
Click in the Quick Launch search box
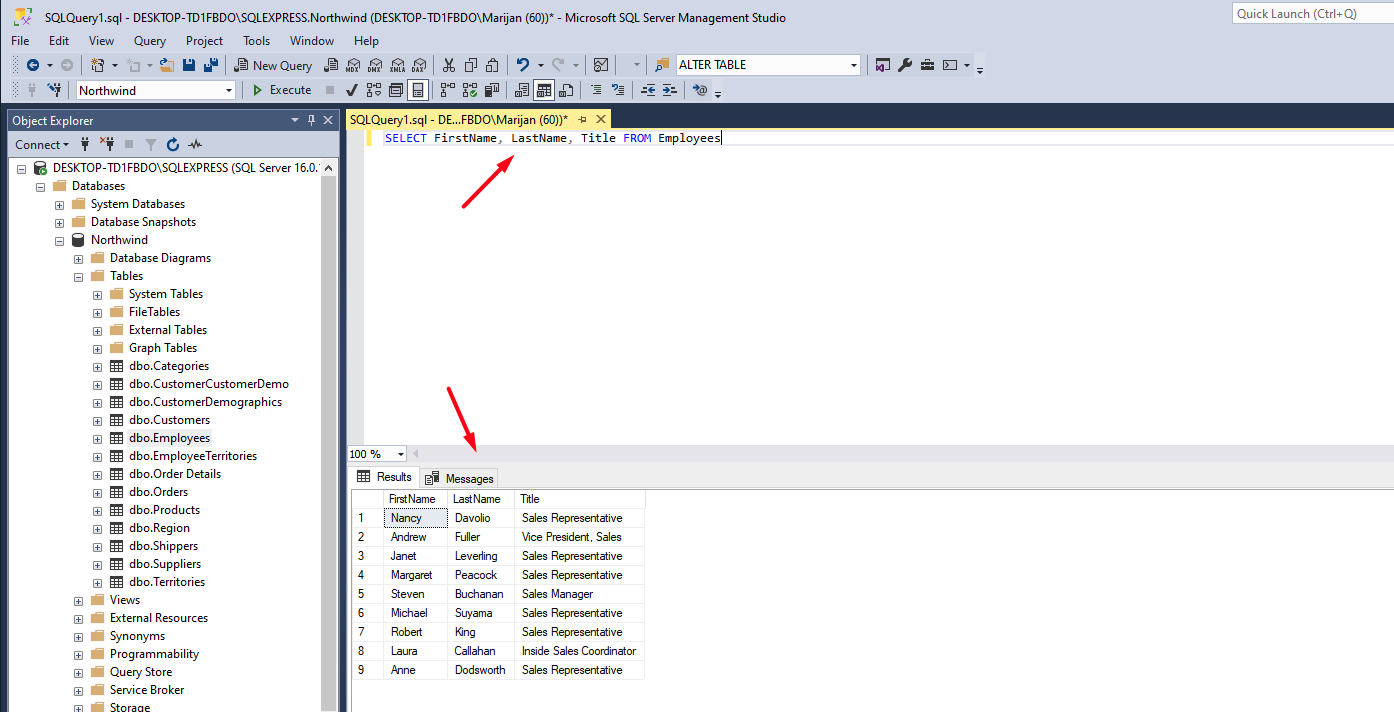(x=1312, y=13)
